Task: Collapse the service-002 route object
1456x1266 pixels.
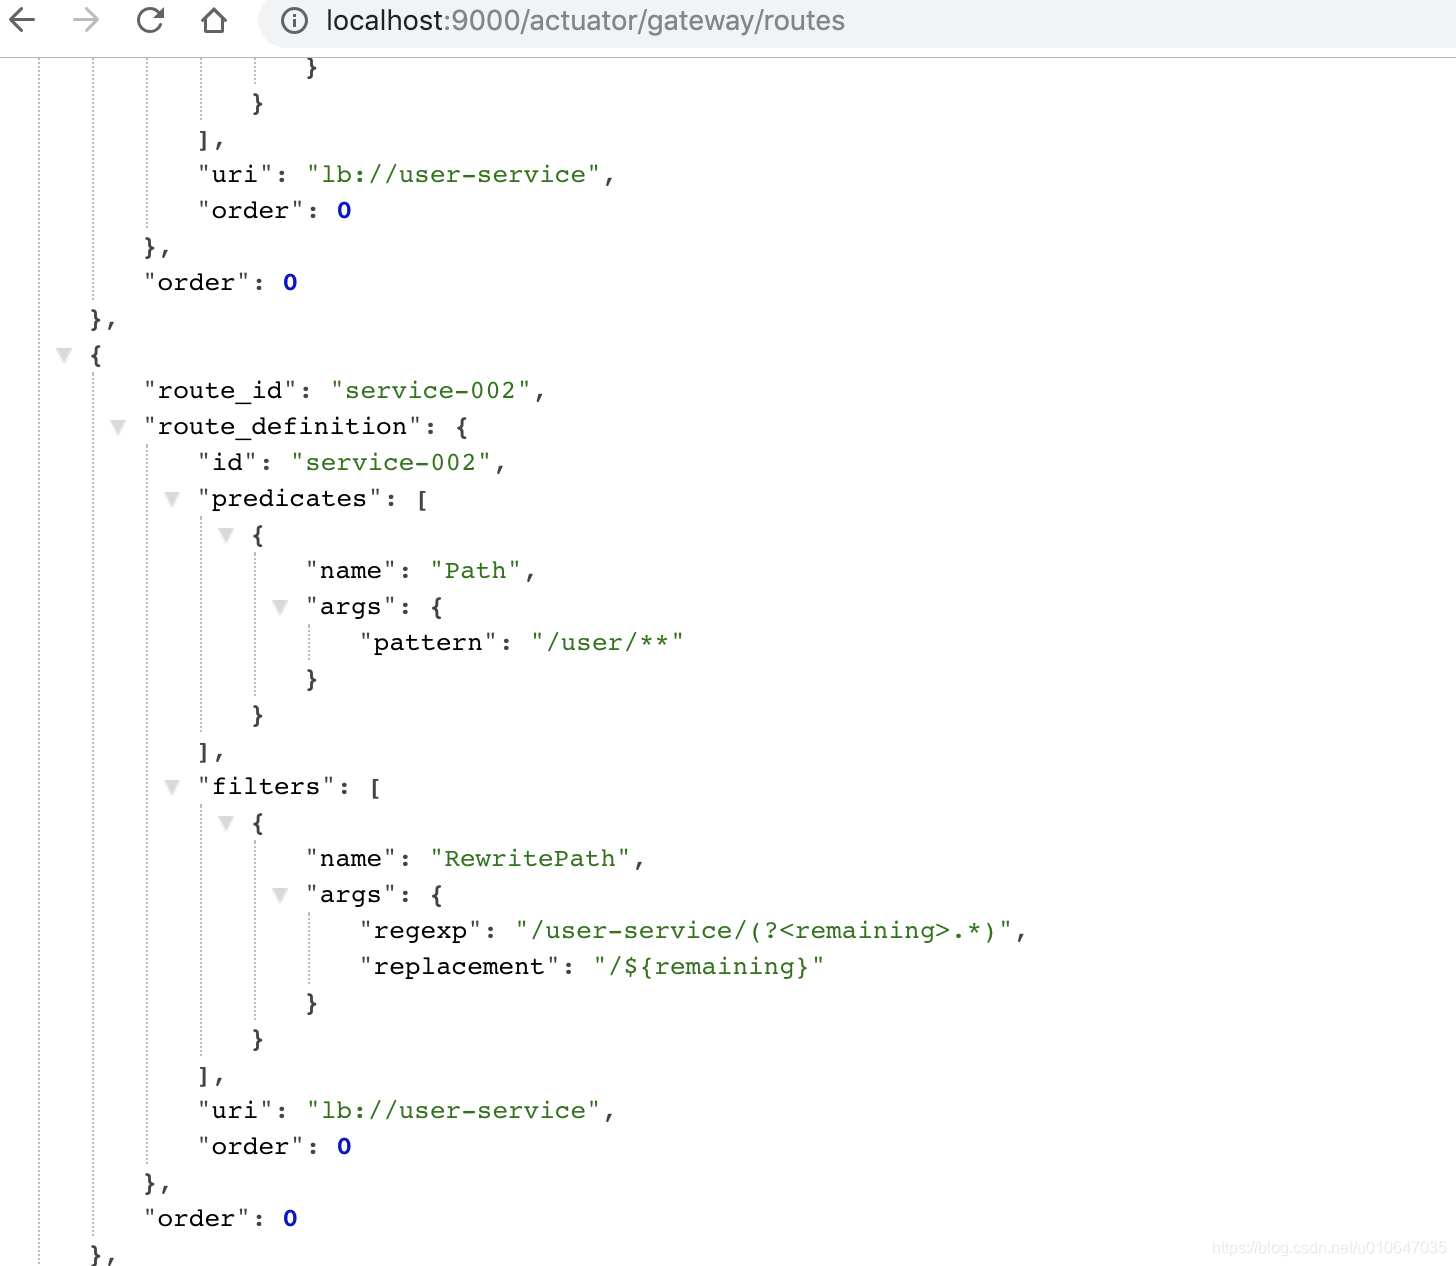Action: [x=65, y=355]
